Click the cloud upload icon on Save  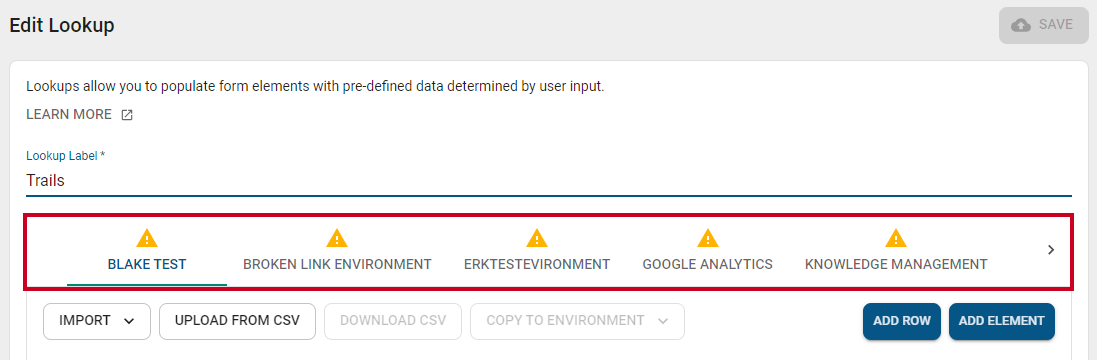1021,25
